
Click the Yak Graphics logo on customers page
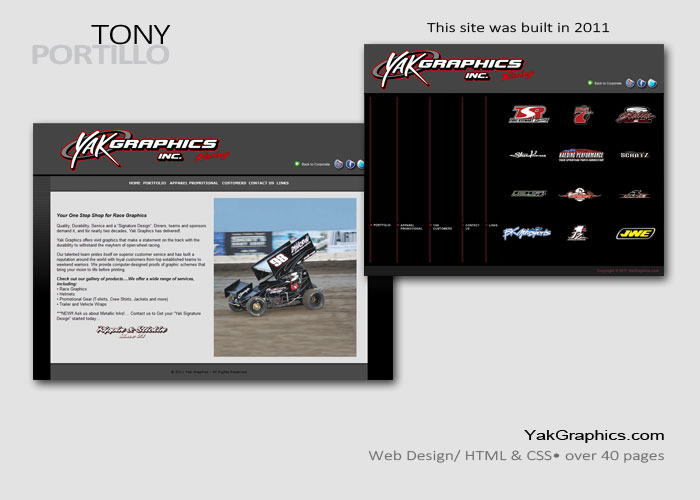(452, 69)
